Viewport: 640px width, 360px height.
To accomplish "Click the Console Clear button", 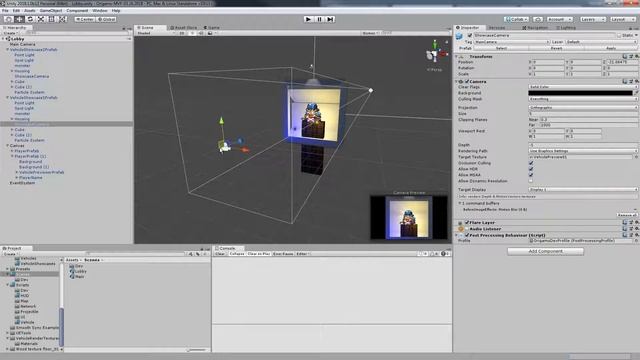I will [220, 254].
